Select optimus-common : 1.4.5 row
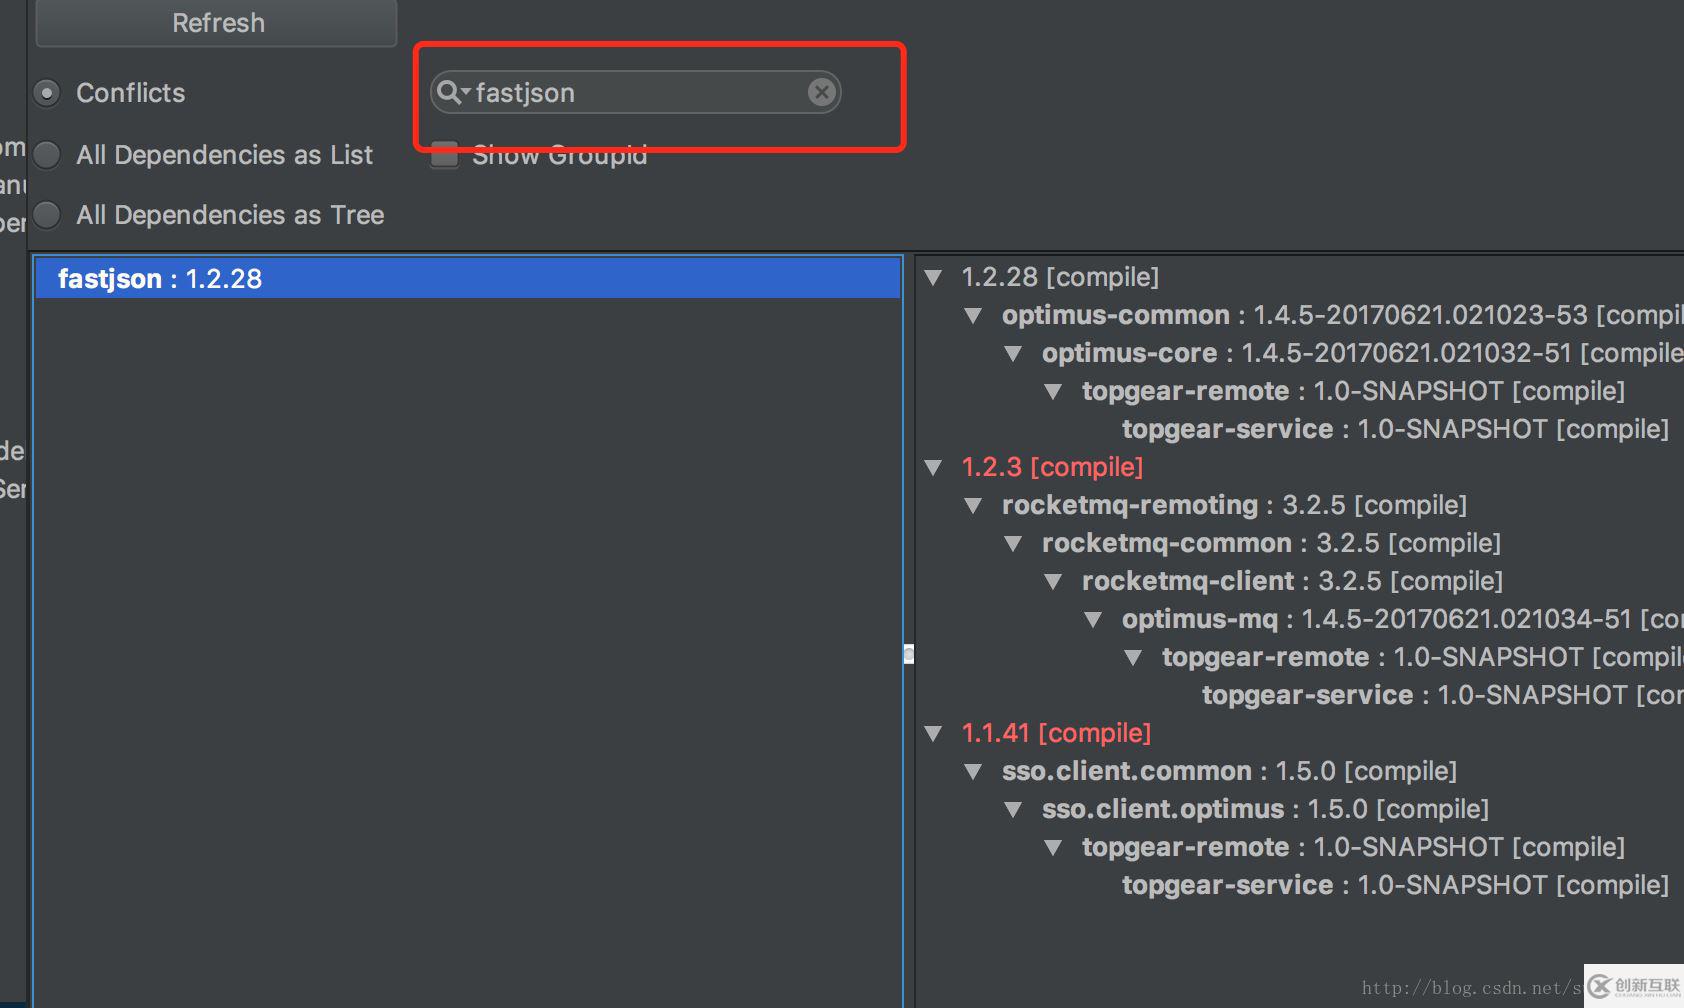 pyautogui.click(x=1343, y=315)
